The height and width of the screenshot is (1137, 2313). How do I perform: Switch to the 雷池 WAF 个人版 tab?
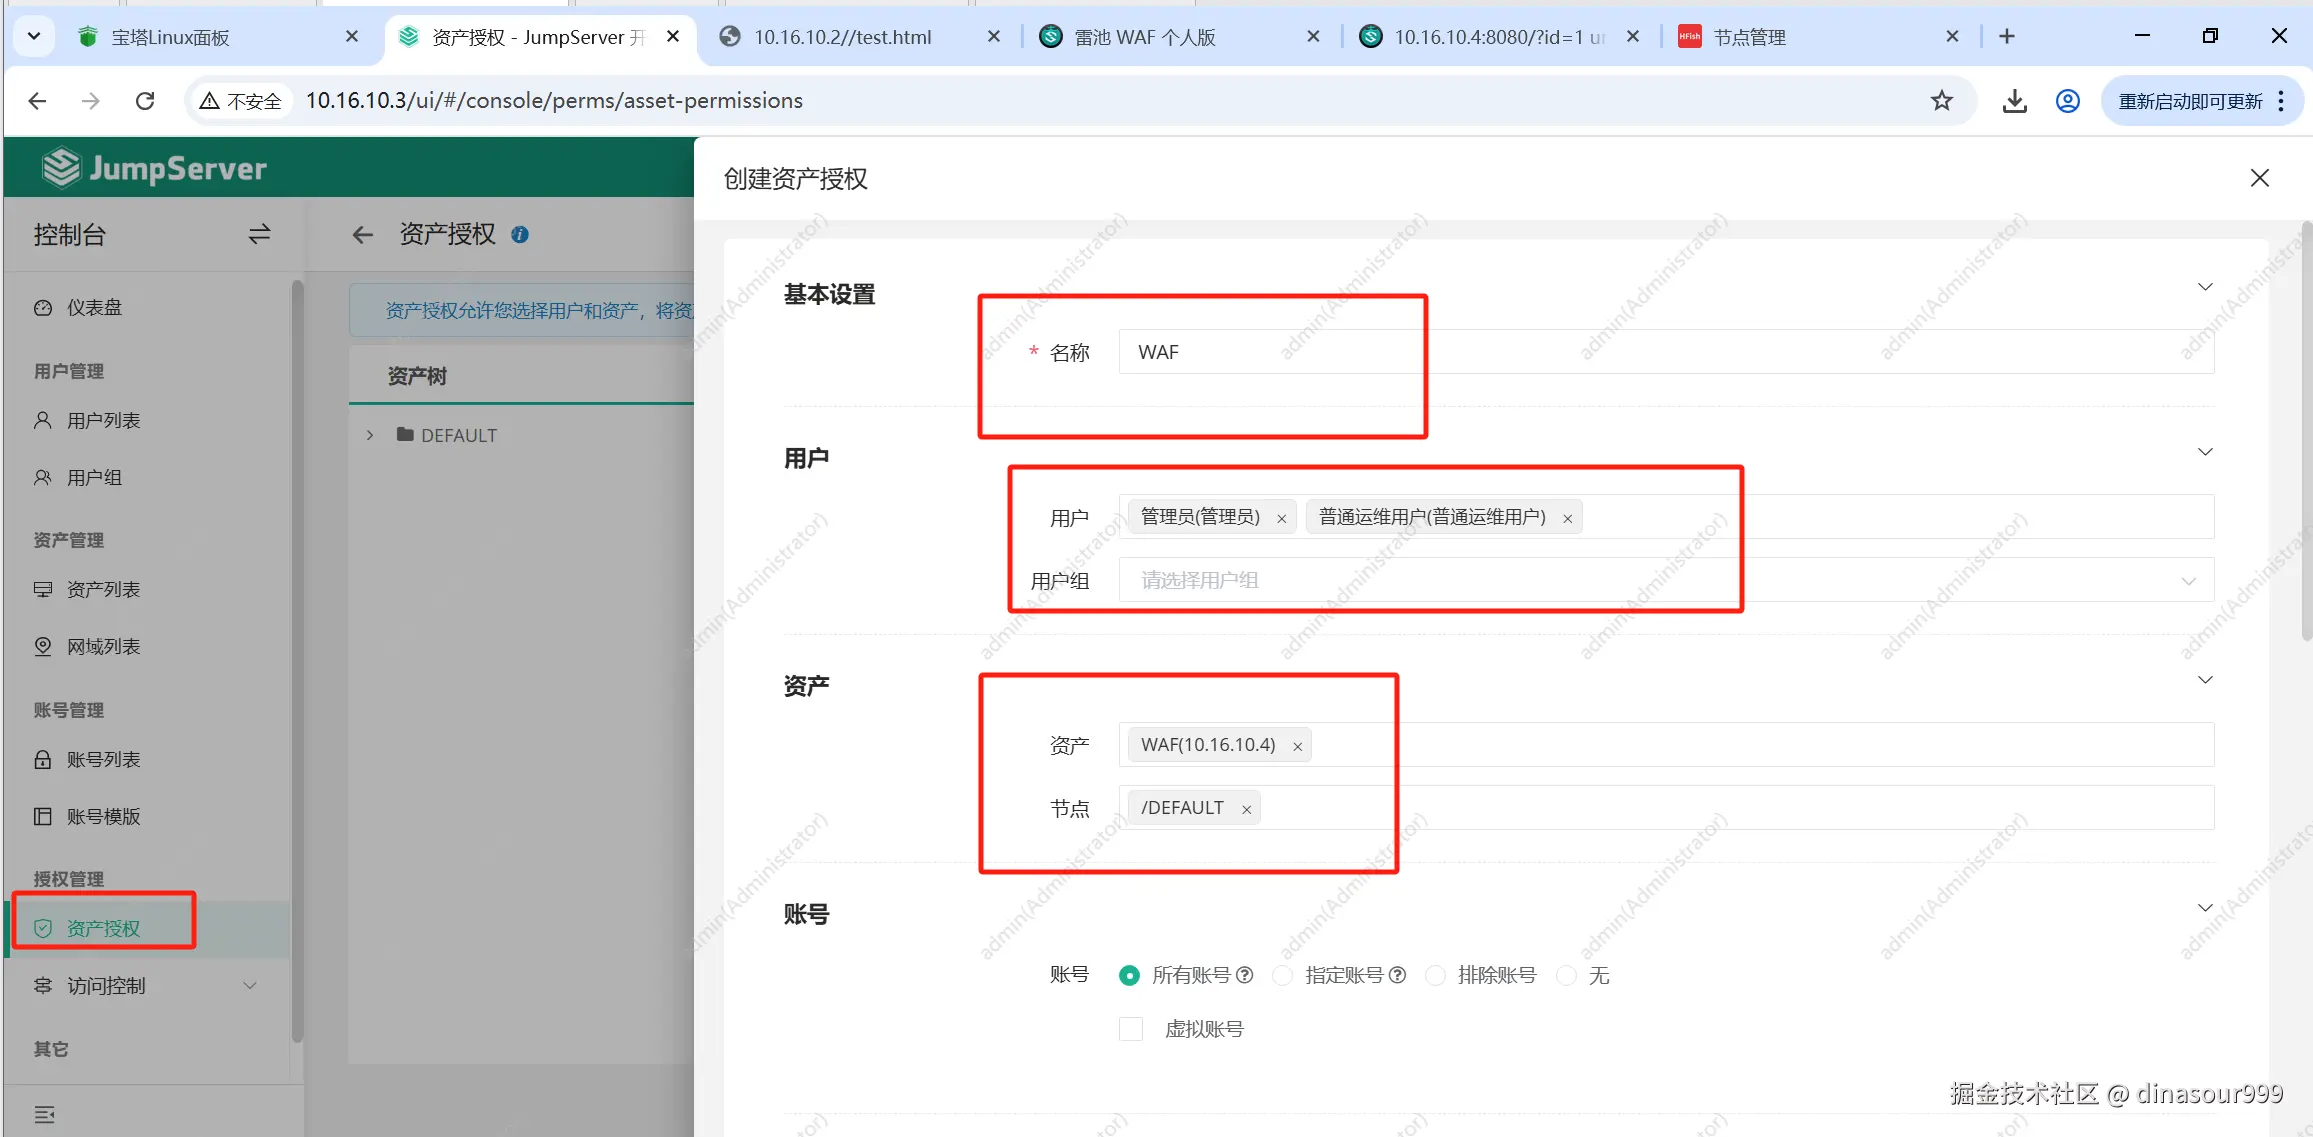(1144, 37)
